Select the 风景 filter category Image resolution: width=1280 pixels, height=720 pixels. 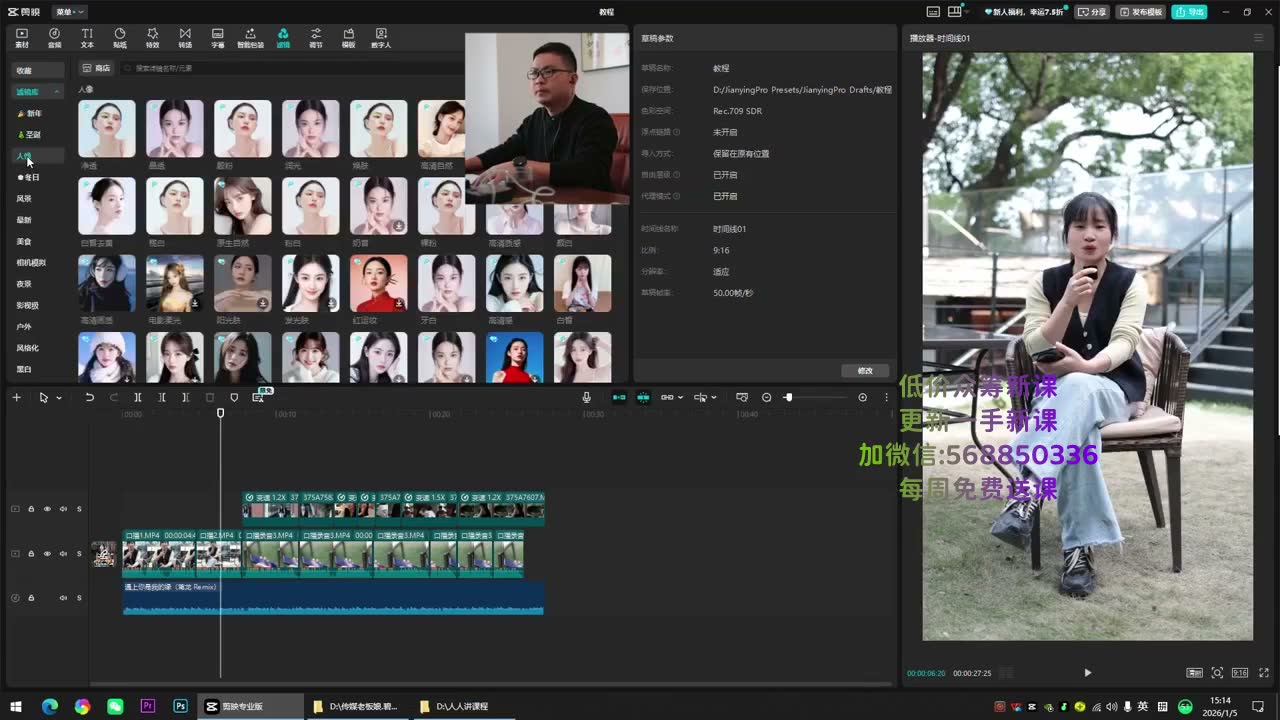click(24, 198)
